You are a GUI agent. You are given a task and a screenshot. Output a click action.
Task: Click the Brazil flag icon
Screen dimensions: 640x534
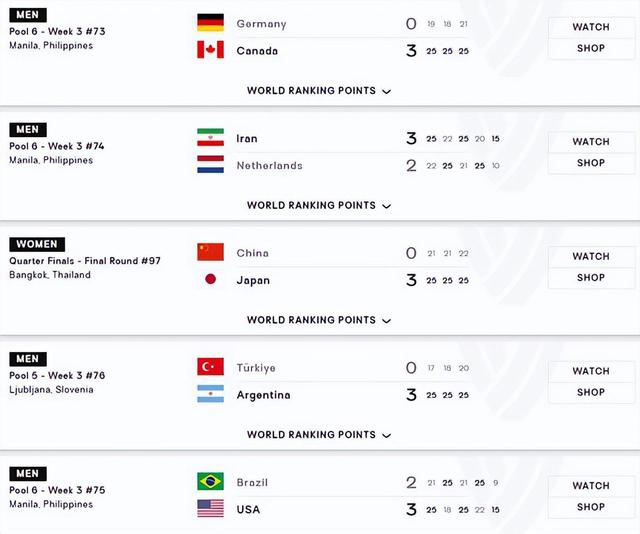[210, 482]
